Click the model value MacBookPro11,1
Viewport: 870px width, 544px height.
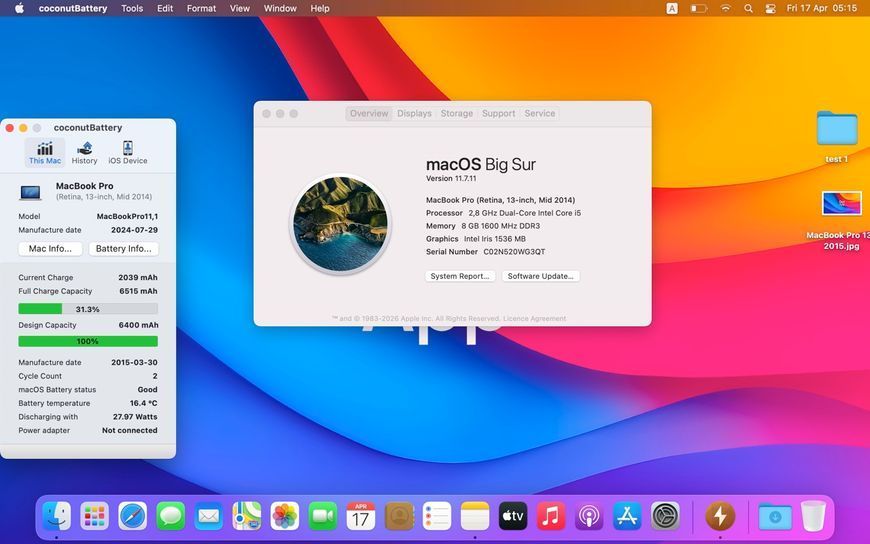127,216
